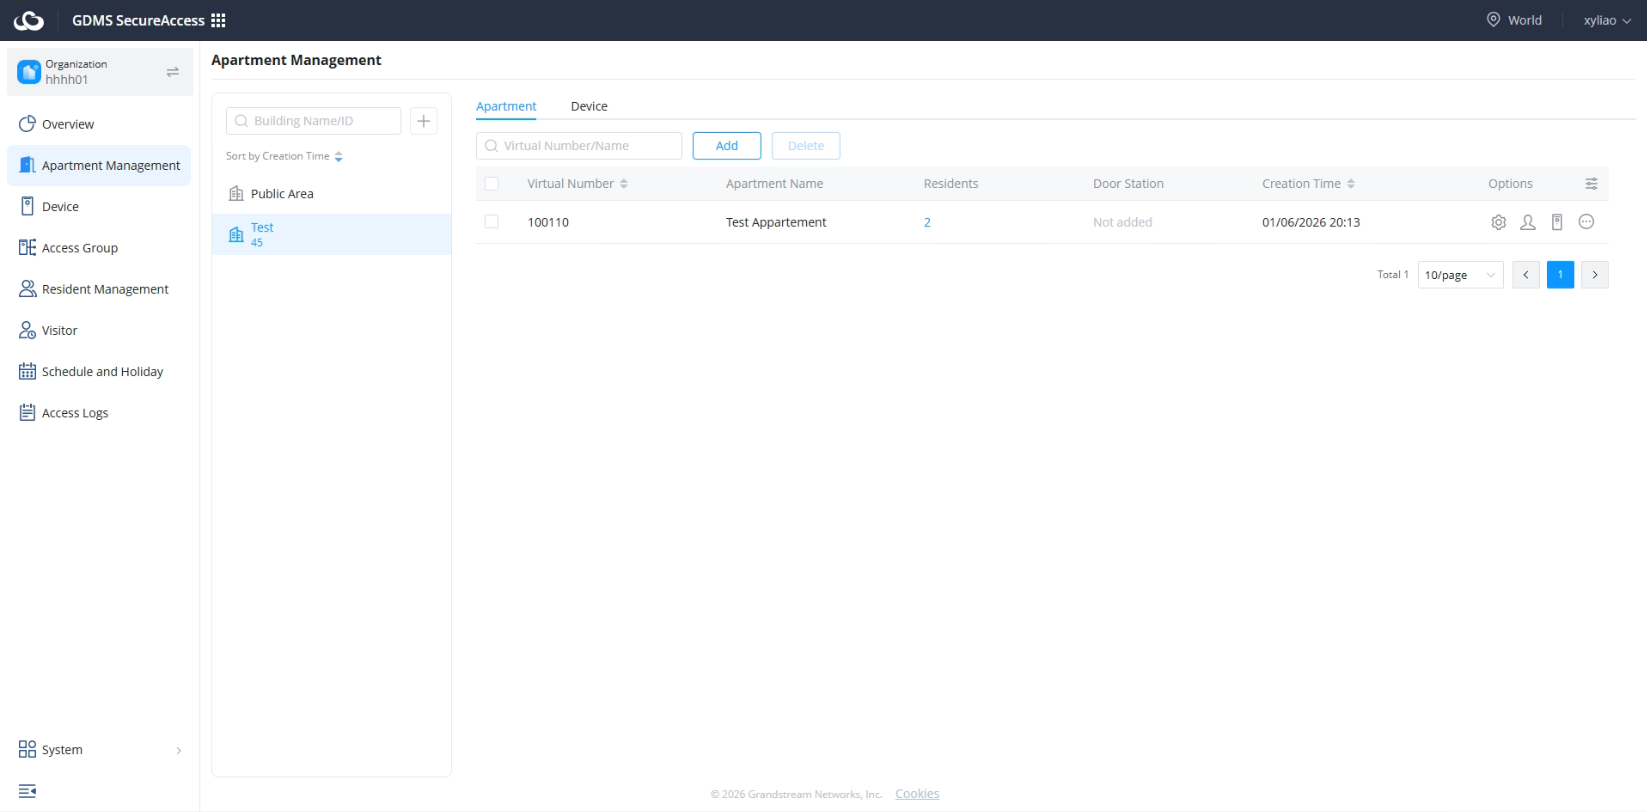1647x812 pixels.
Task: Click Test Appartement name cell
Action: pos(776,222)
